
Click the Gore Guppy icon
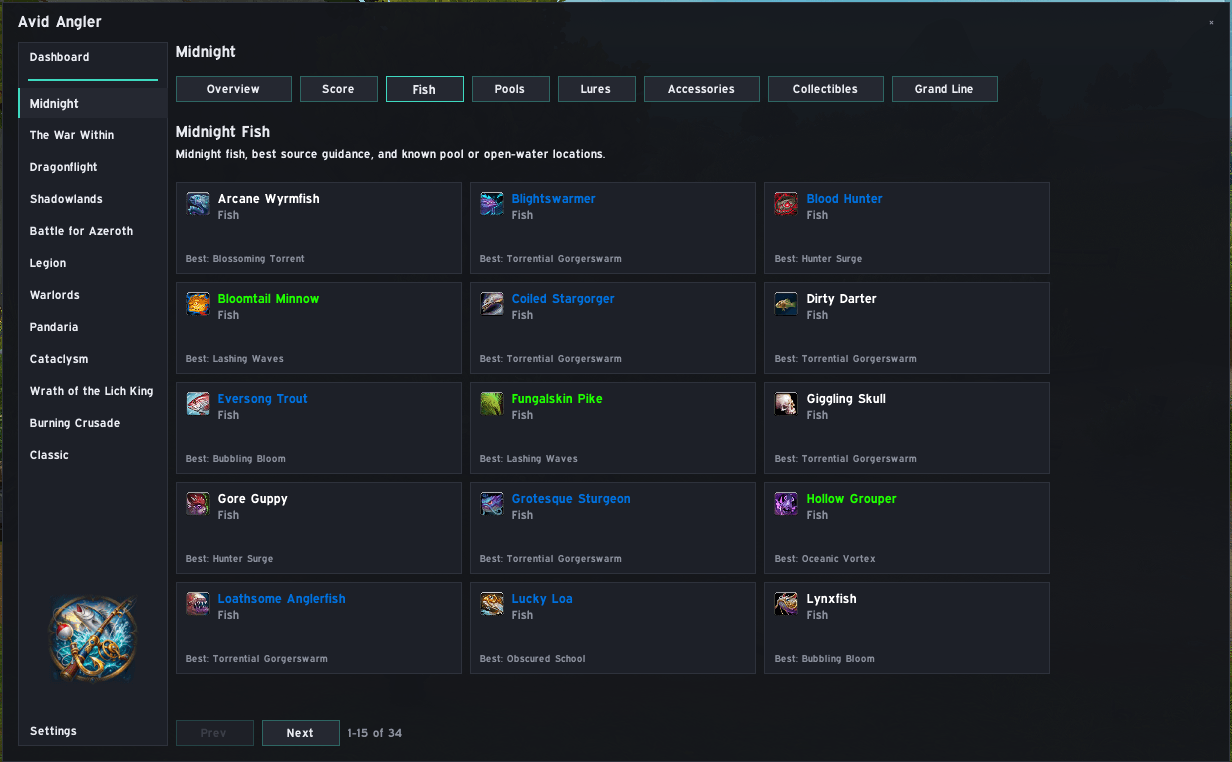pos(198,504)
